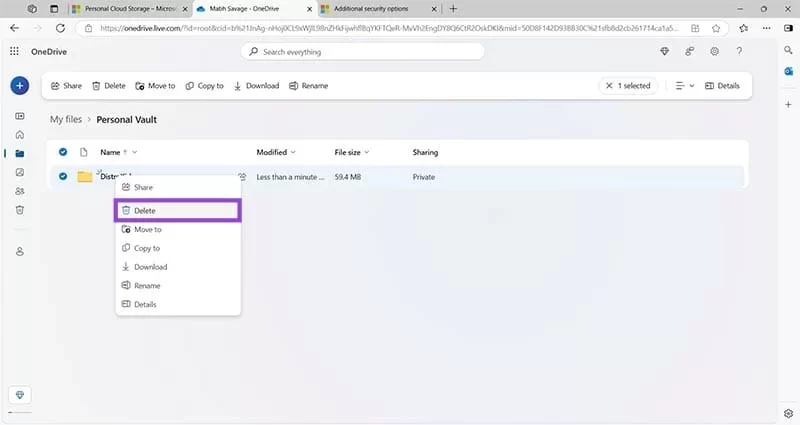
Task: Toggle the select all files checkbox
Action: (x=63, y=152)
